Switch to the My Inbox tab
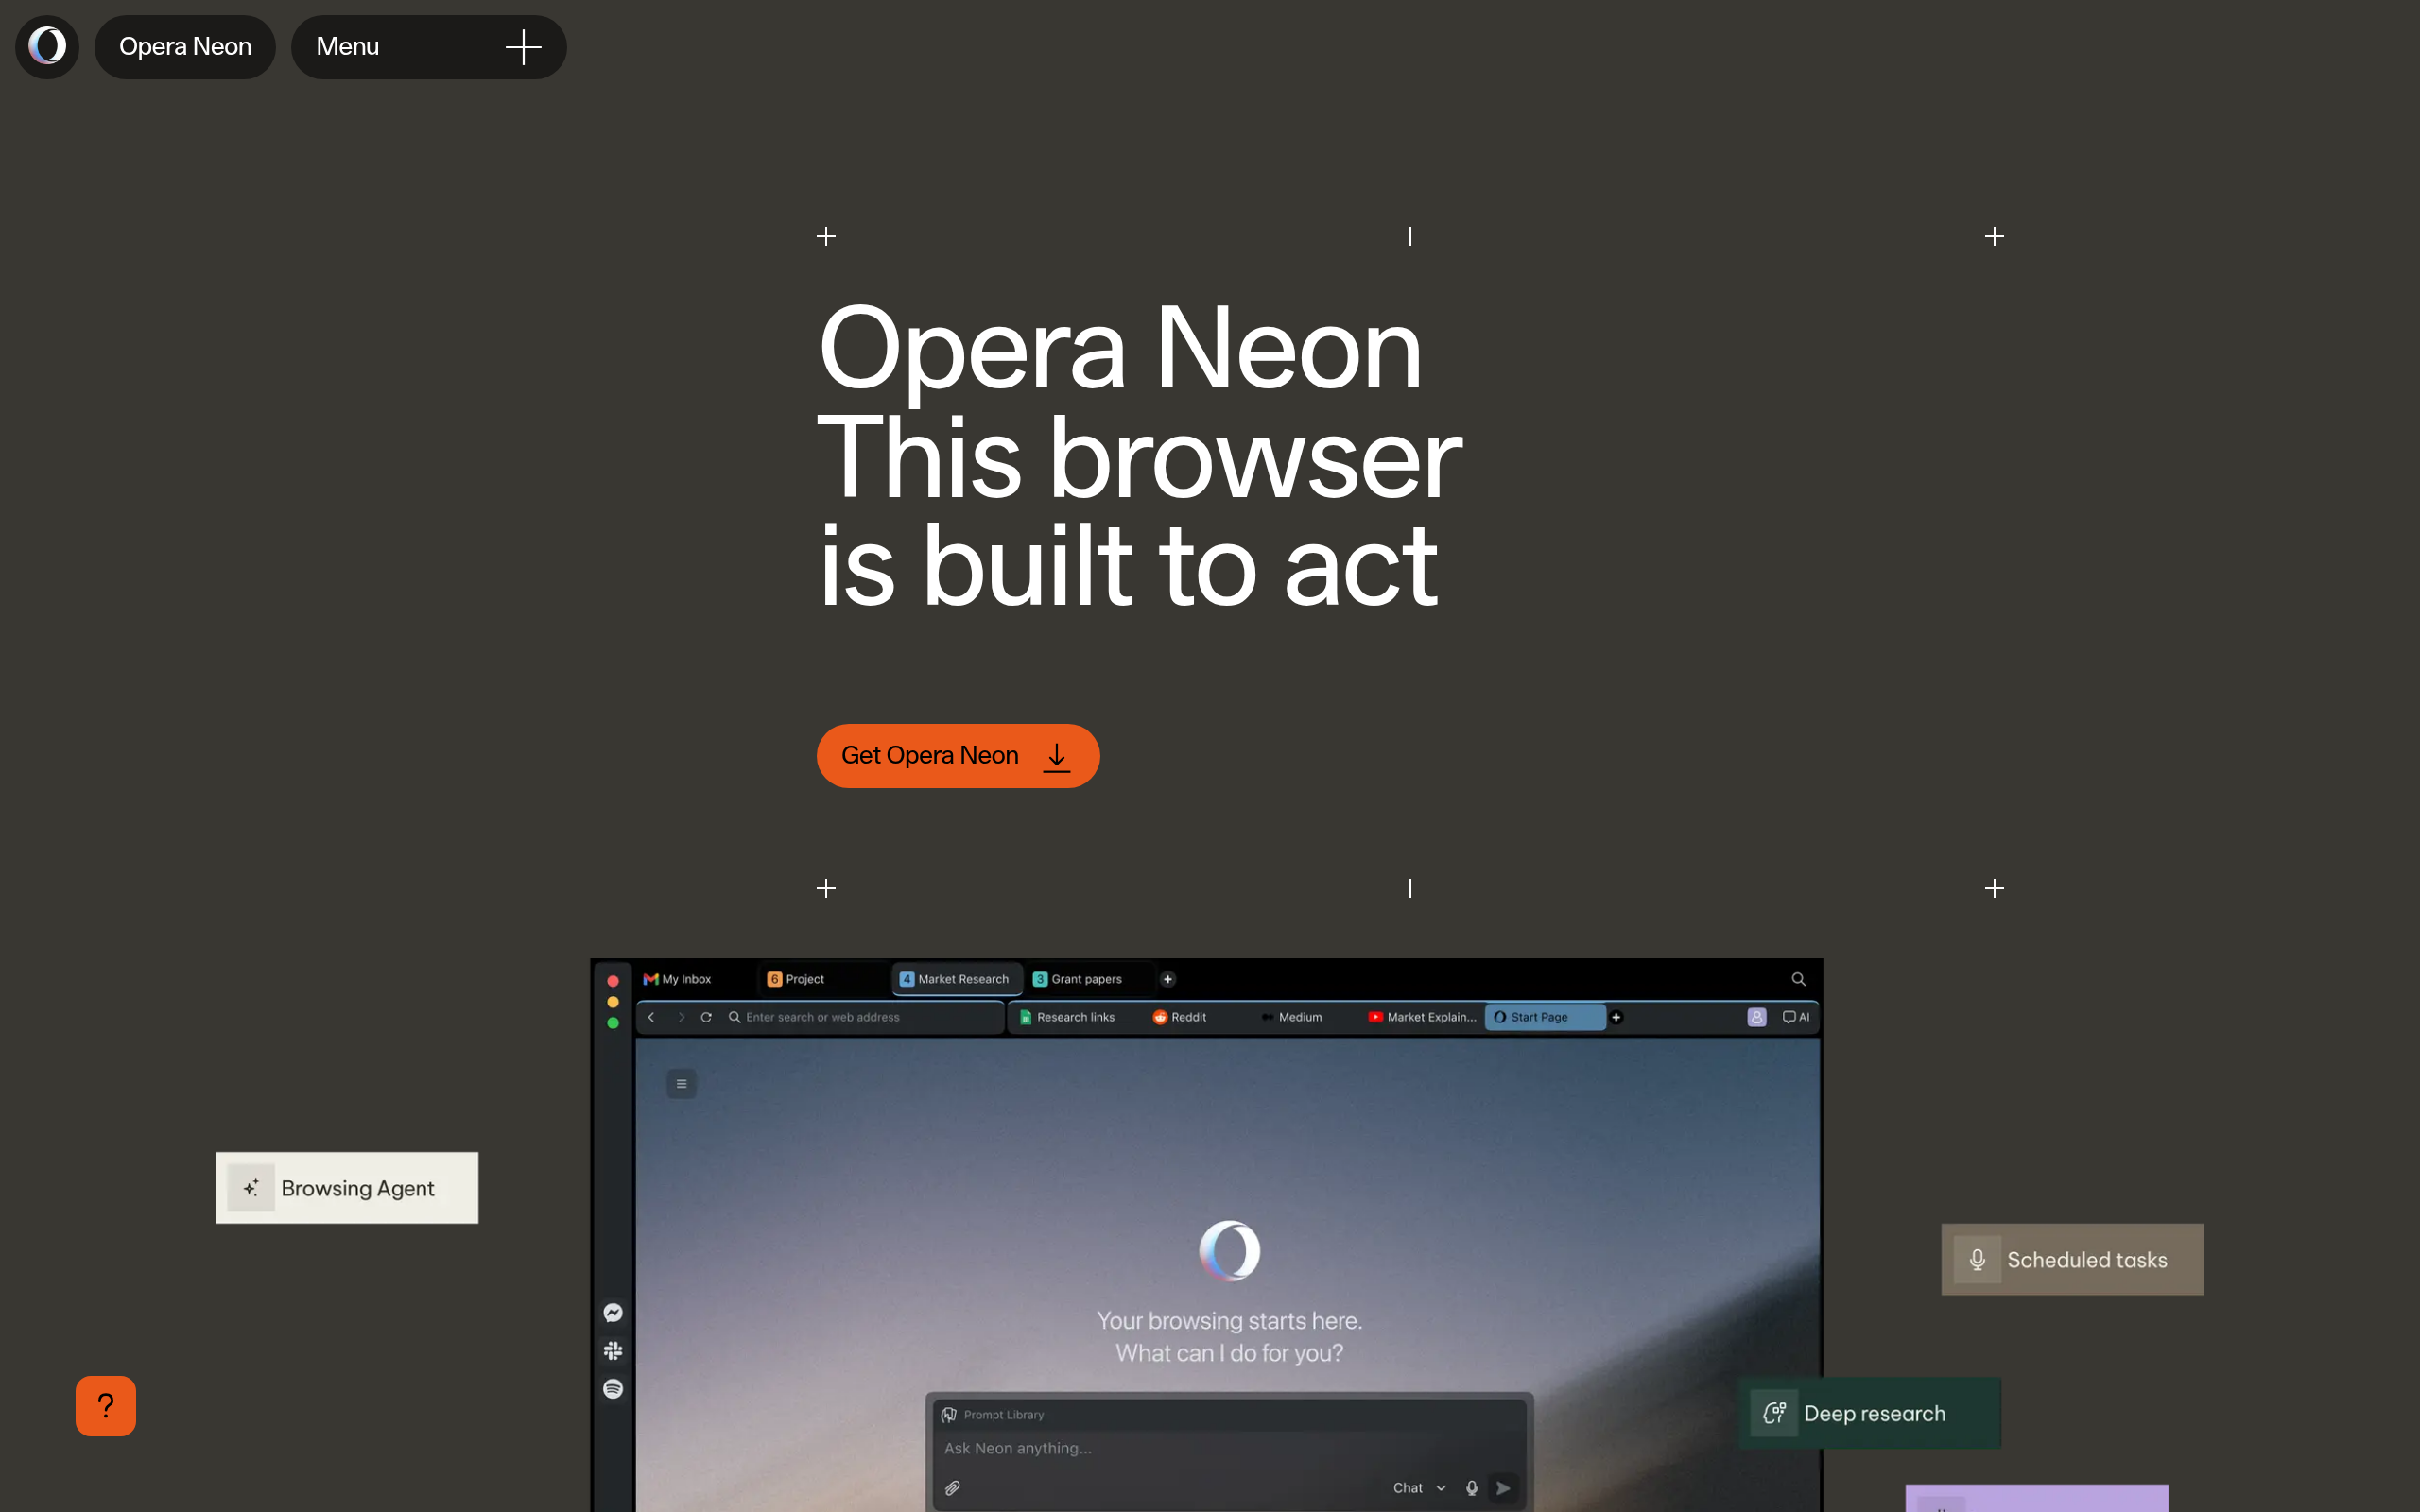This screenshot has height=1512, width=2420. coord(678,979)
